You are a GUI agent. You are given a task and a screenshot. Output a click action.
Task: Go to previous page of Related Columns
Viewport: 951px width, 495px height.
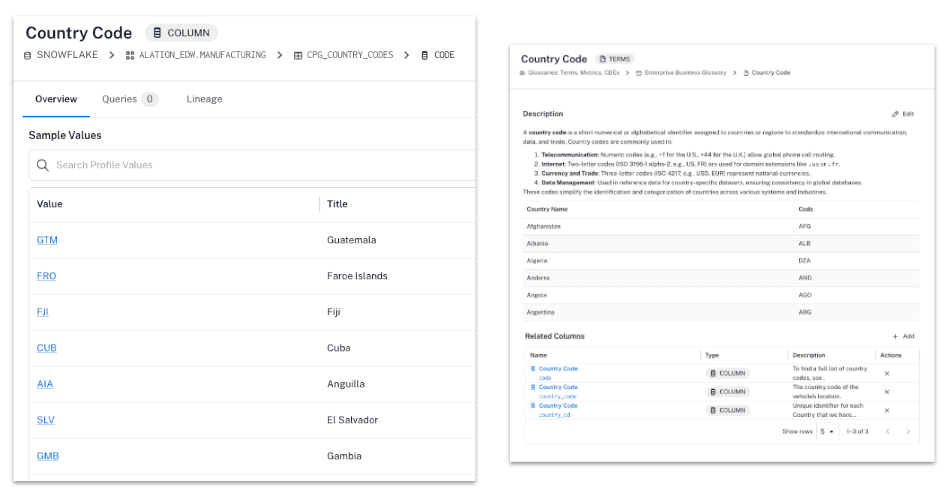coord(886,432)
